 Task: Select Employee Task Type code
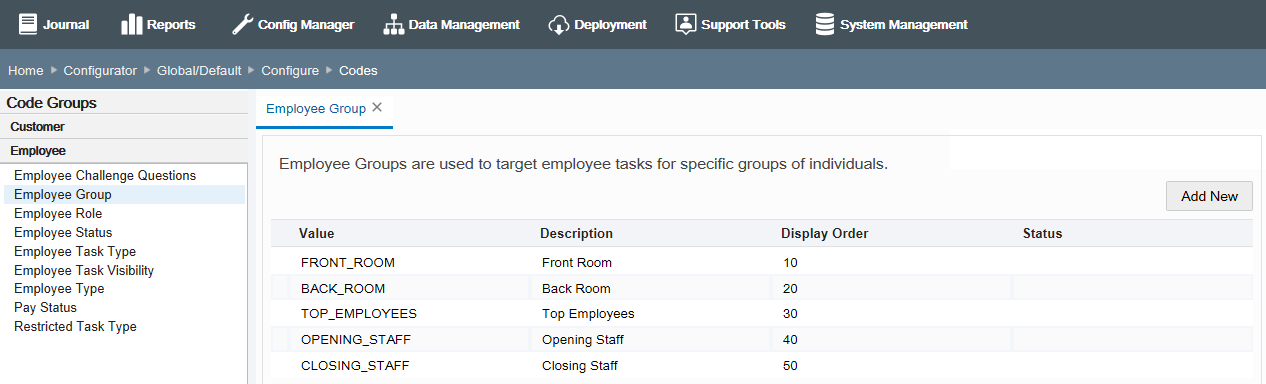tap(75, 251)
